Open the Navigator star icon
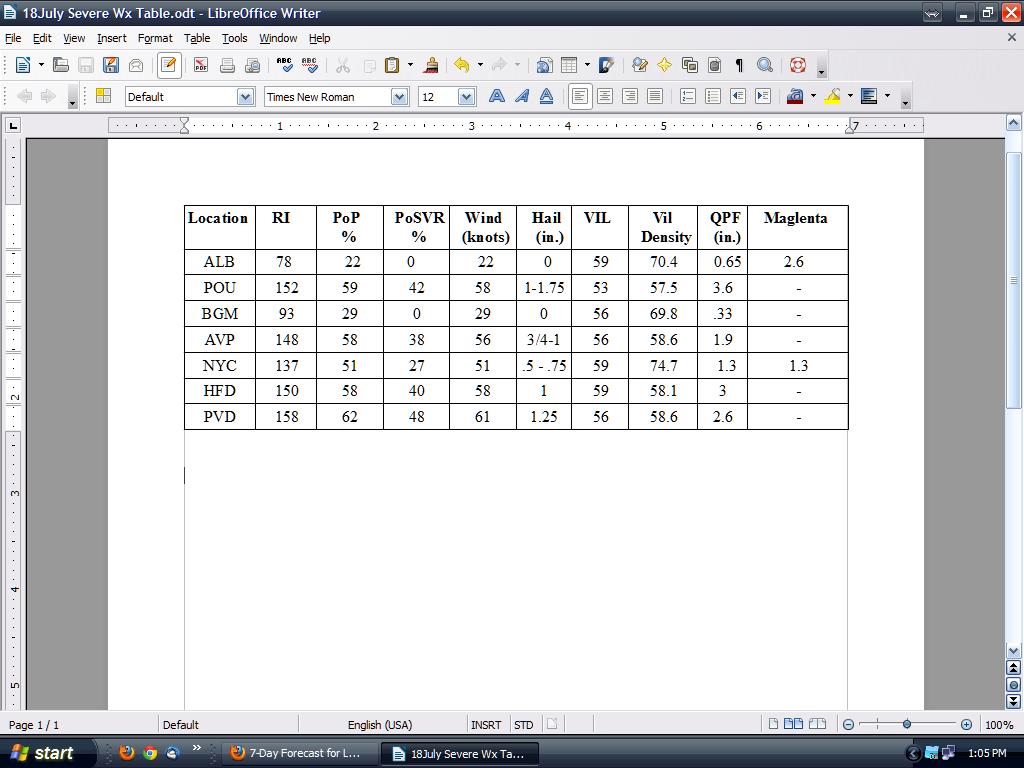 (x=664, y=65)
